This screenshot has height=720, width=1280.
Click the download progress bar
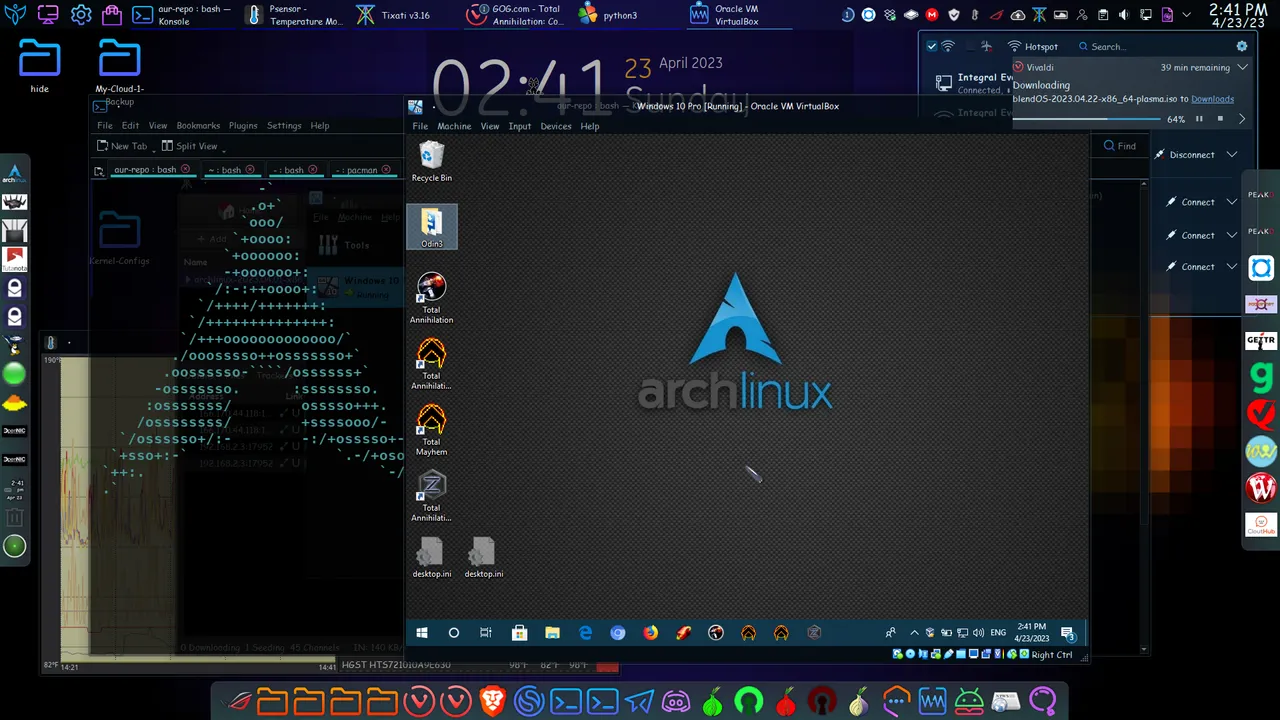[1085, 119]
